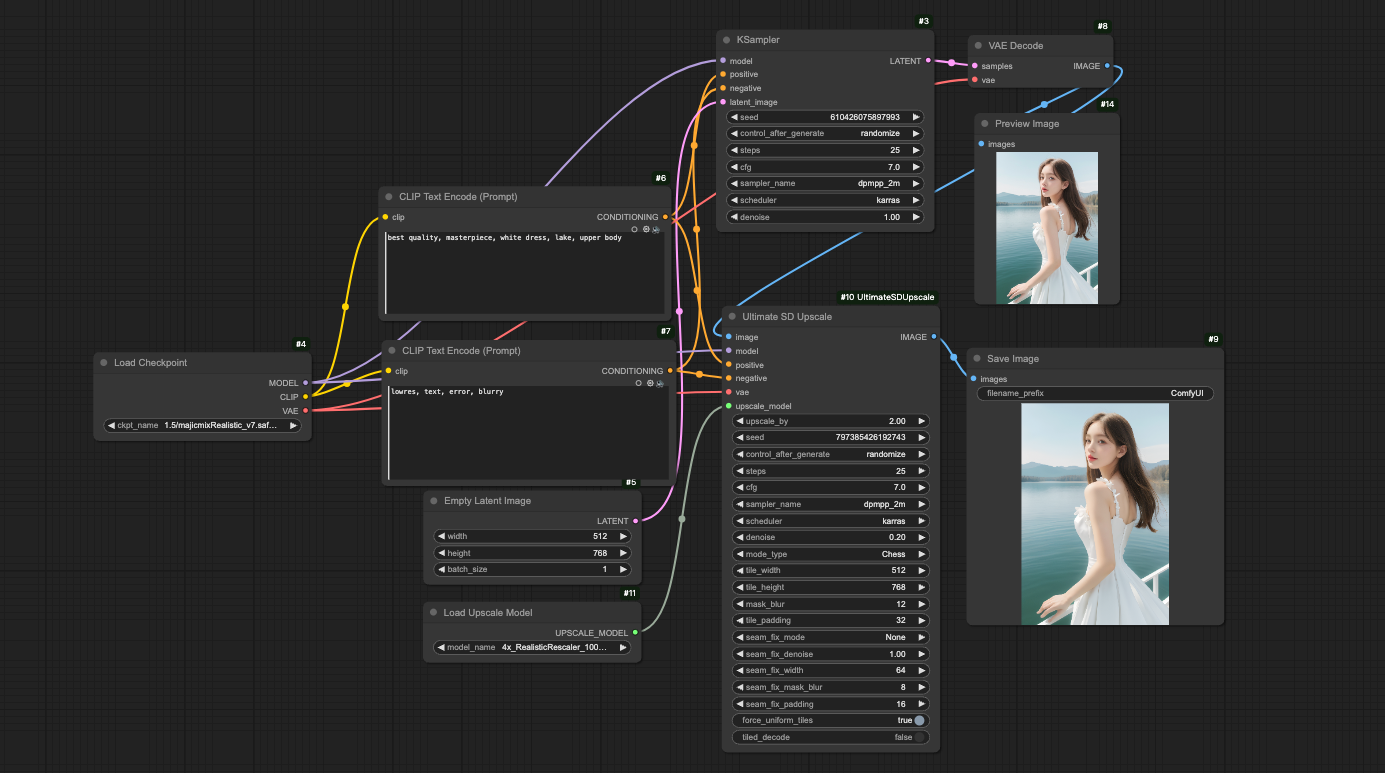Click the VAE Decode IMAGE output connector
The width and height of the screenshot is (1385, 773).
pos(1107,66)
